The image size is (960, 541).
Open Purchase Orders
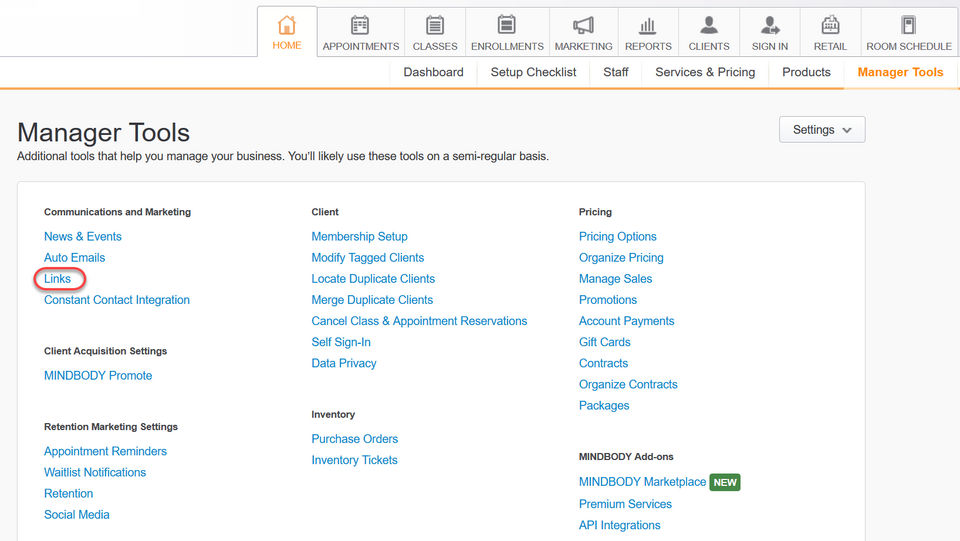(x=354, y=439)
